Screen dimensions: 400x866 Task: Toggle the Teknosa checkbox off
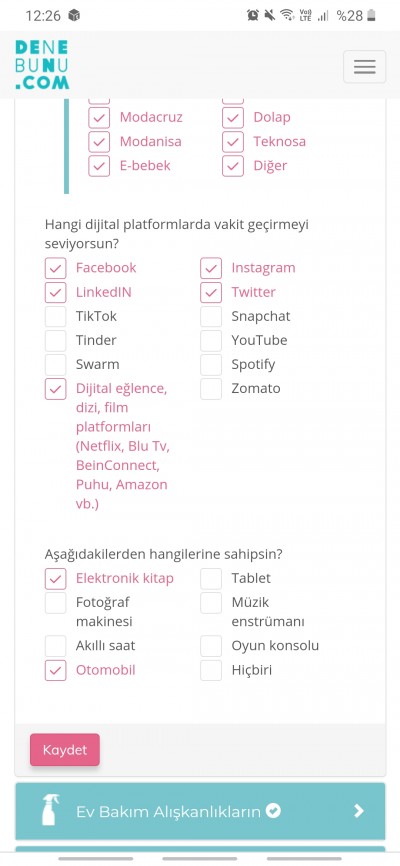click(x=233, y=141)
